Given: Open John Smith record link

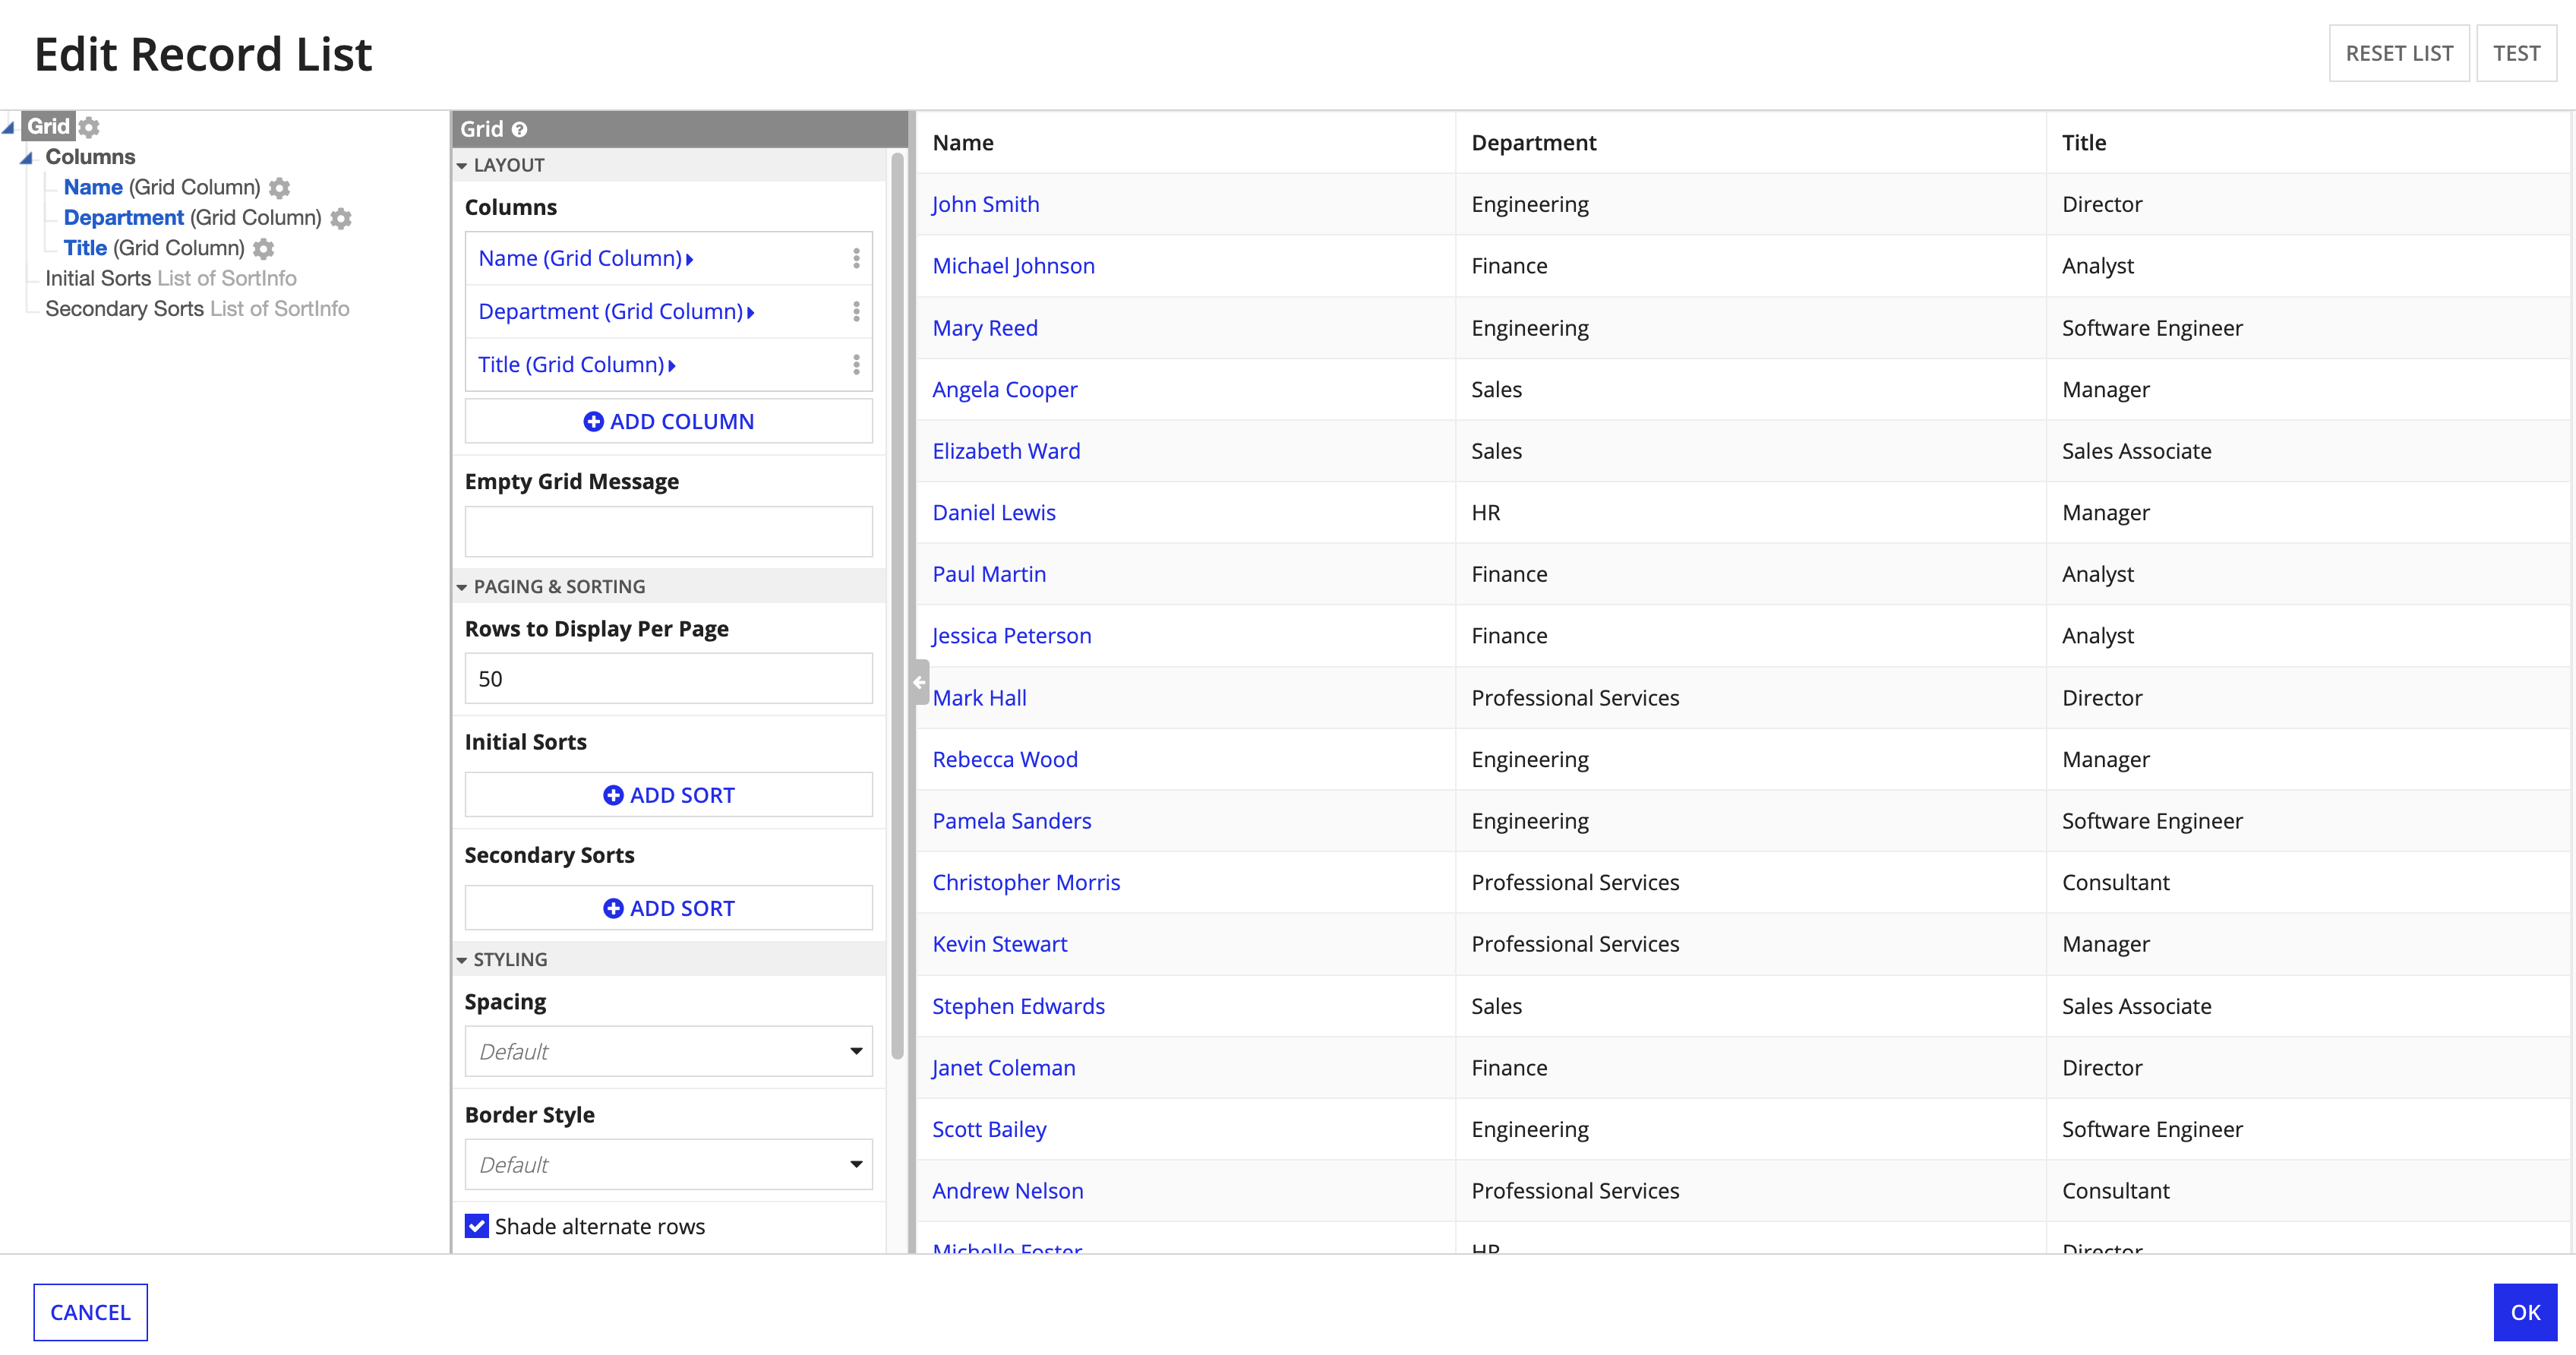Looking at the screenshot, I should [x=986, y=204].
